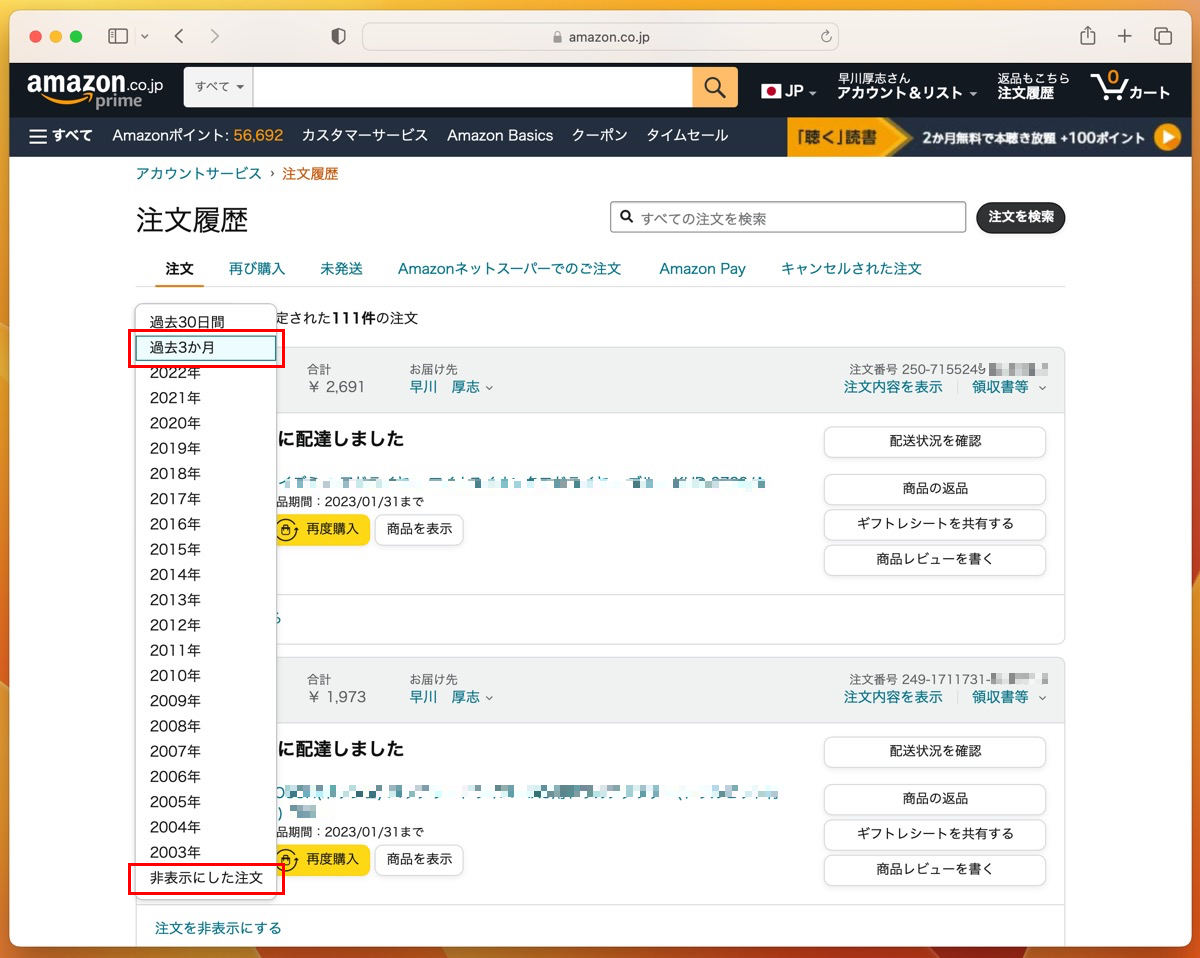Screen dimensions: 1200x958
Task: Open the privacy shield icon
Action: [338, 36]
